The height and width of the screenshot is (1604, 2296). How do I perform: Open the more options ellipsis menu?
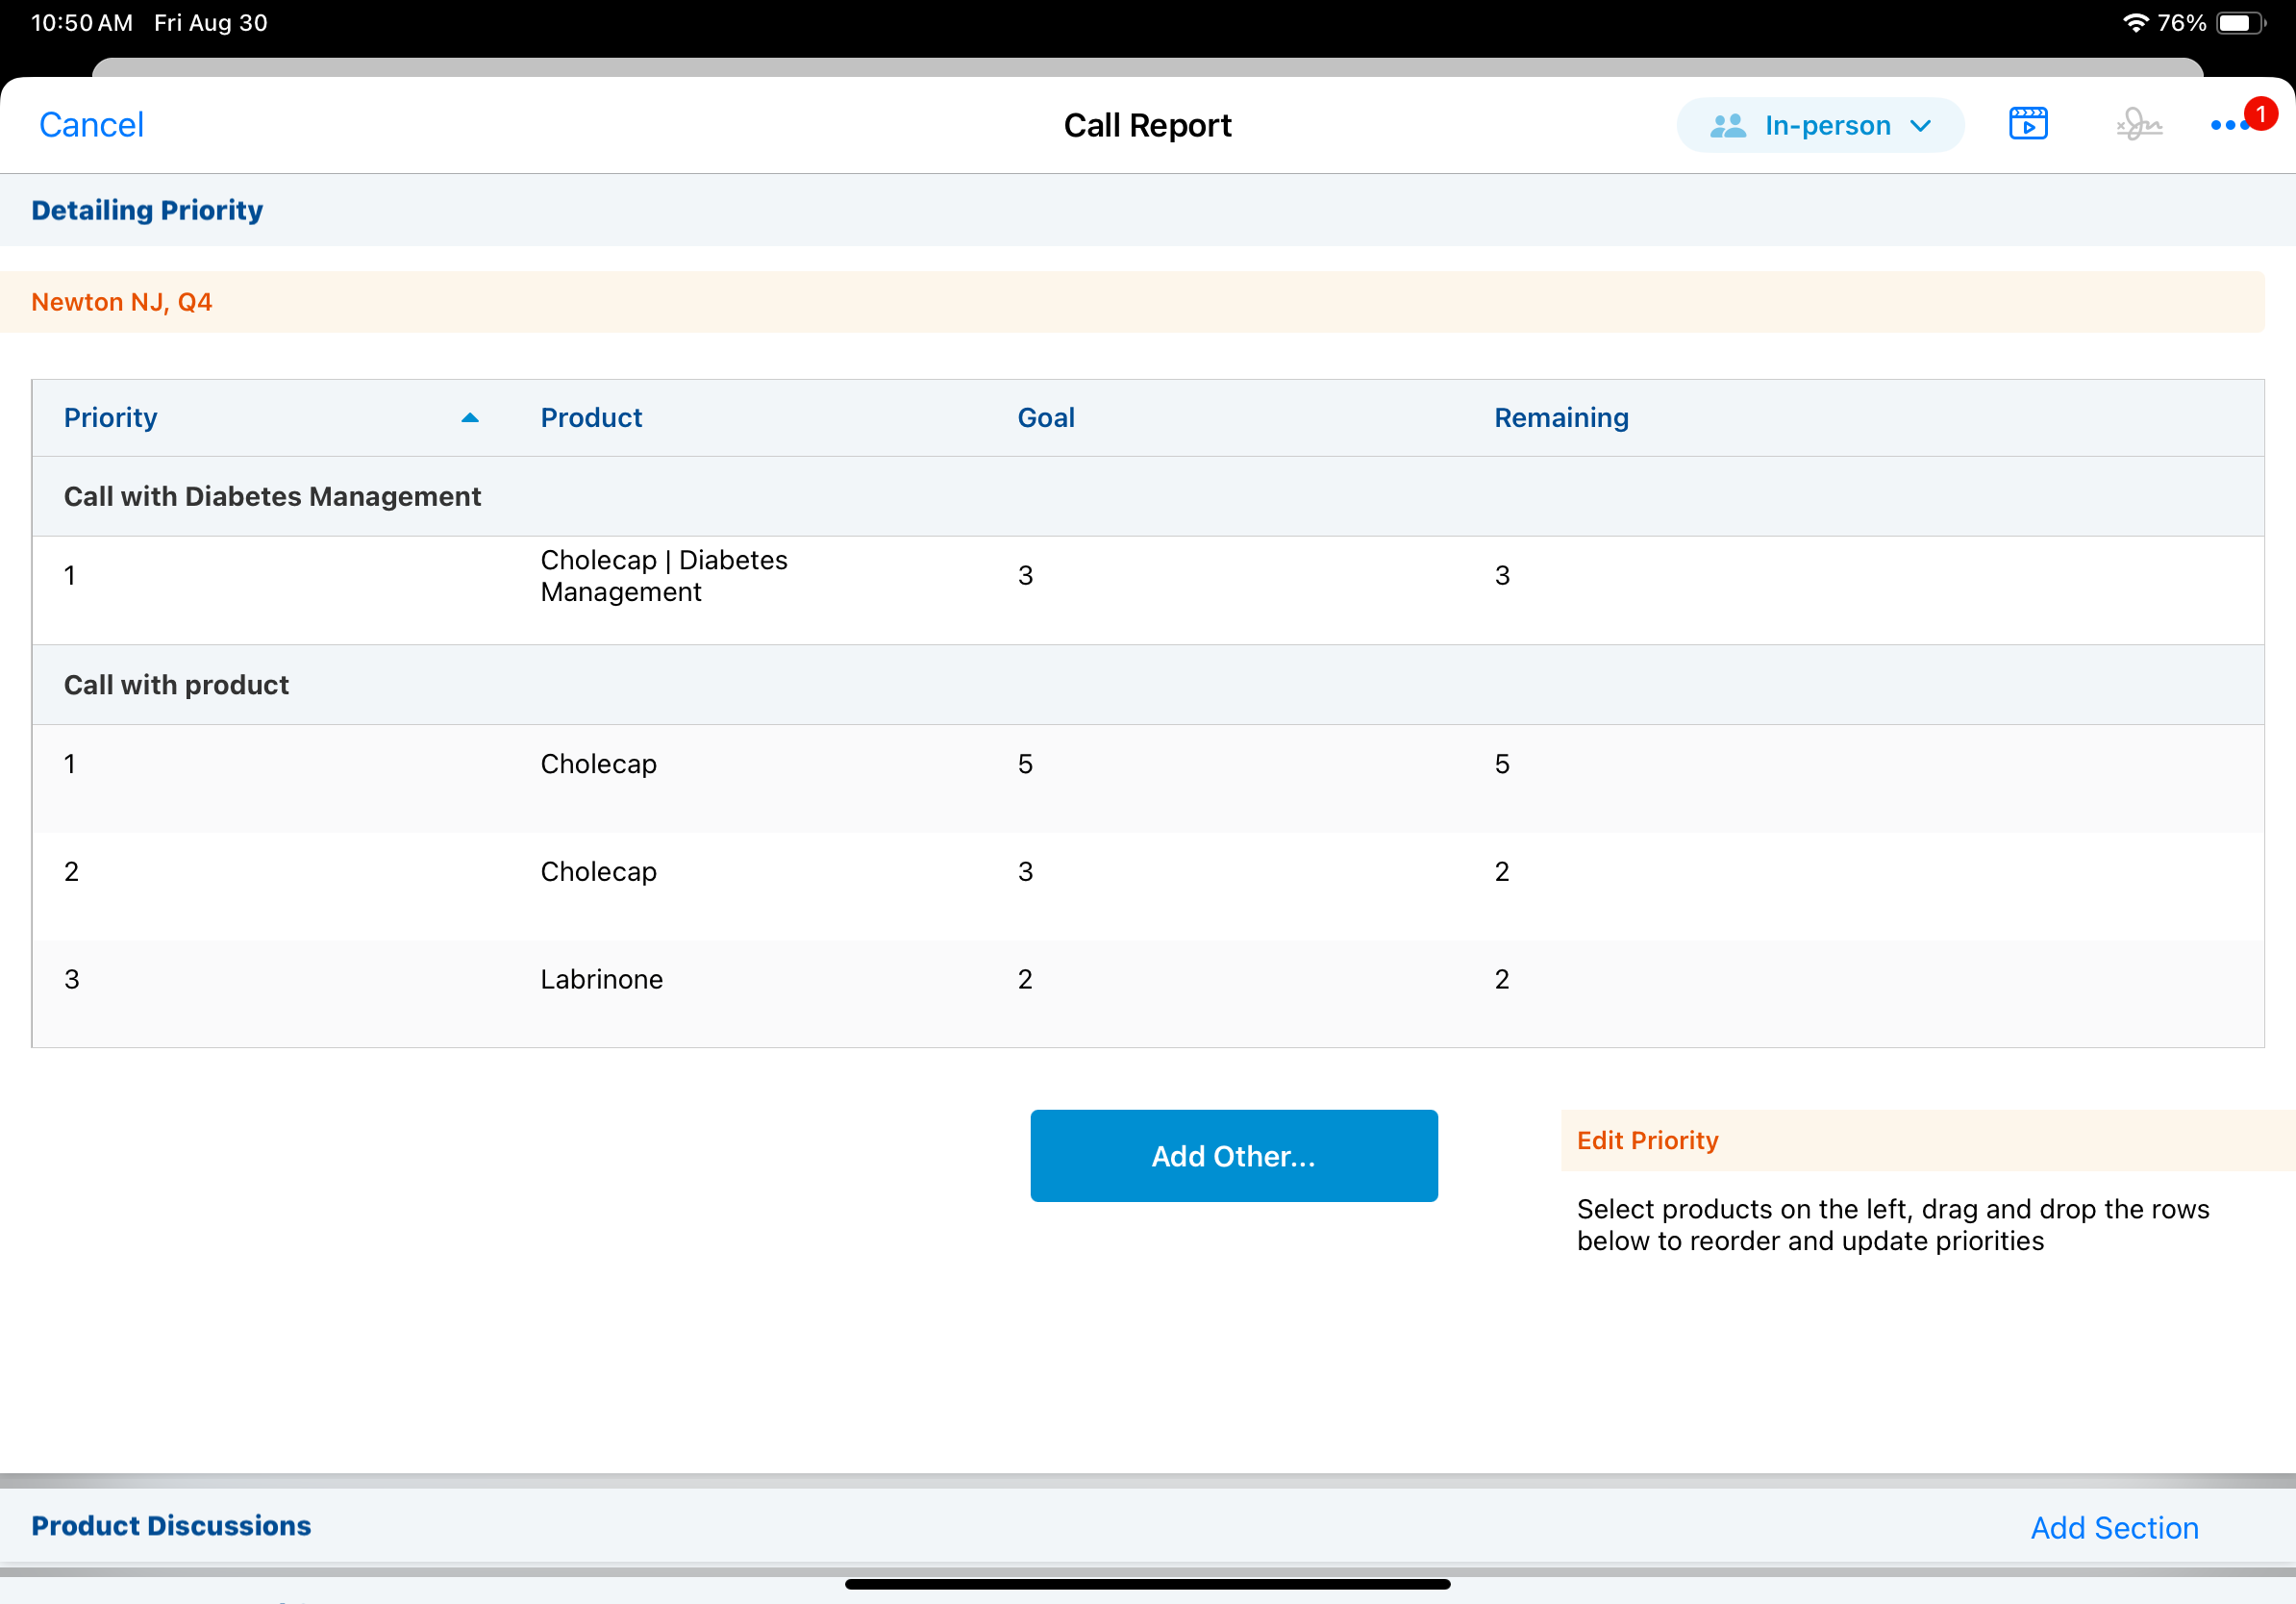click(2226, 126)
